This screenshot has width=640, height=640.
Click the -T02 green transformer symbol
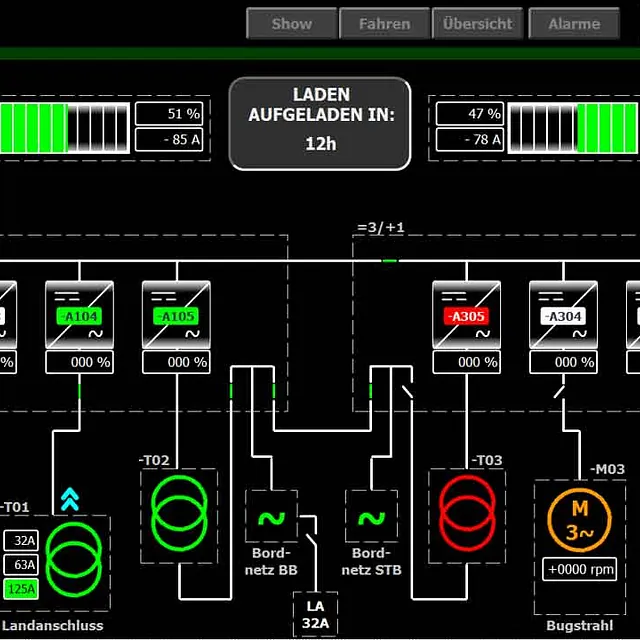[179, 513]
